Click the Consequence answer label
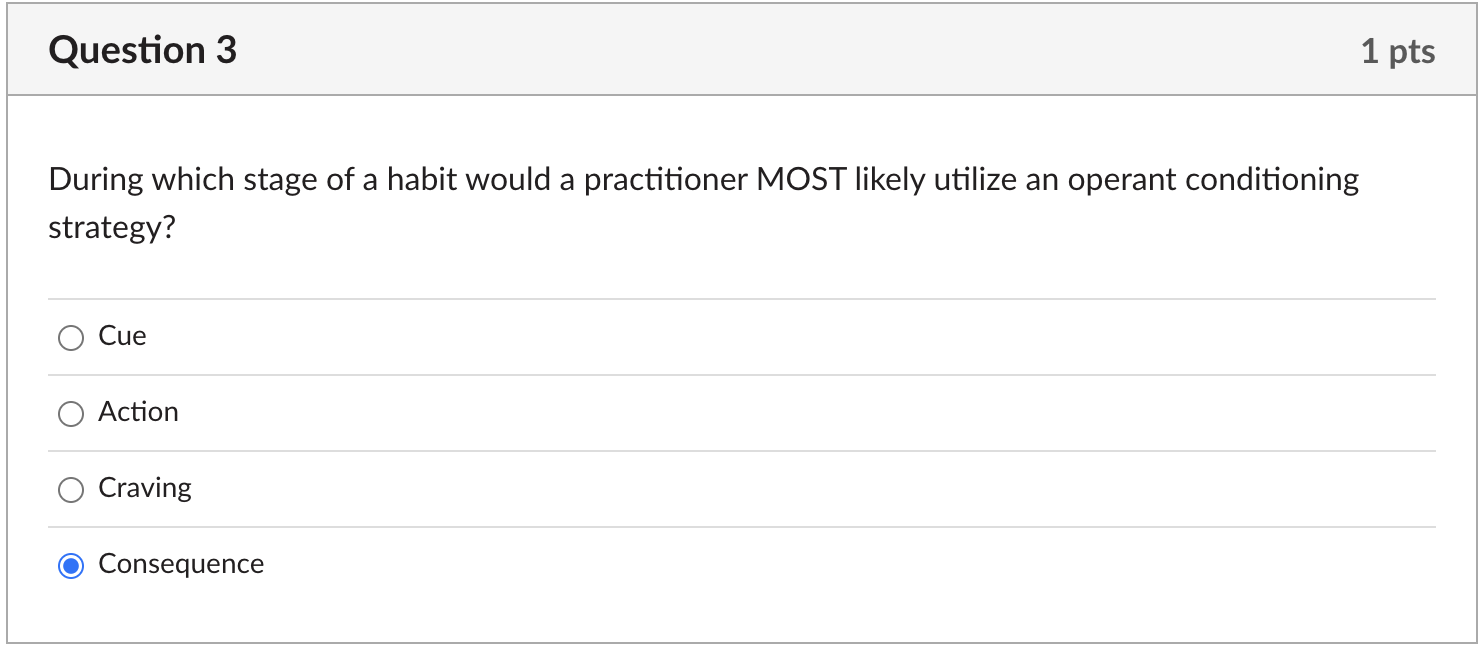Screen dimensions: 1482x648 [x=181, y=564]
